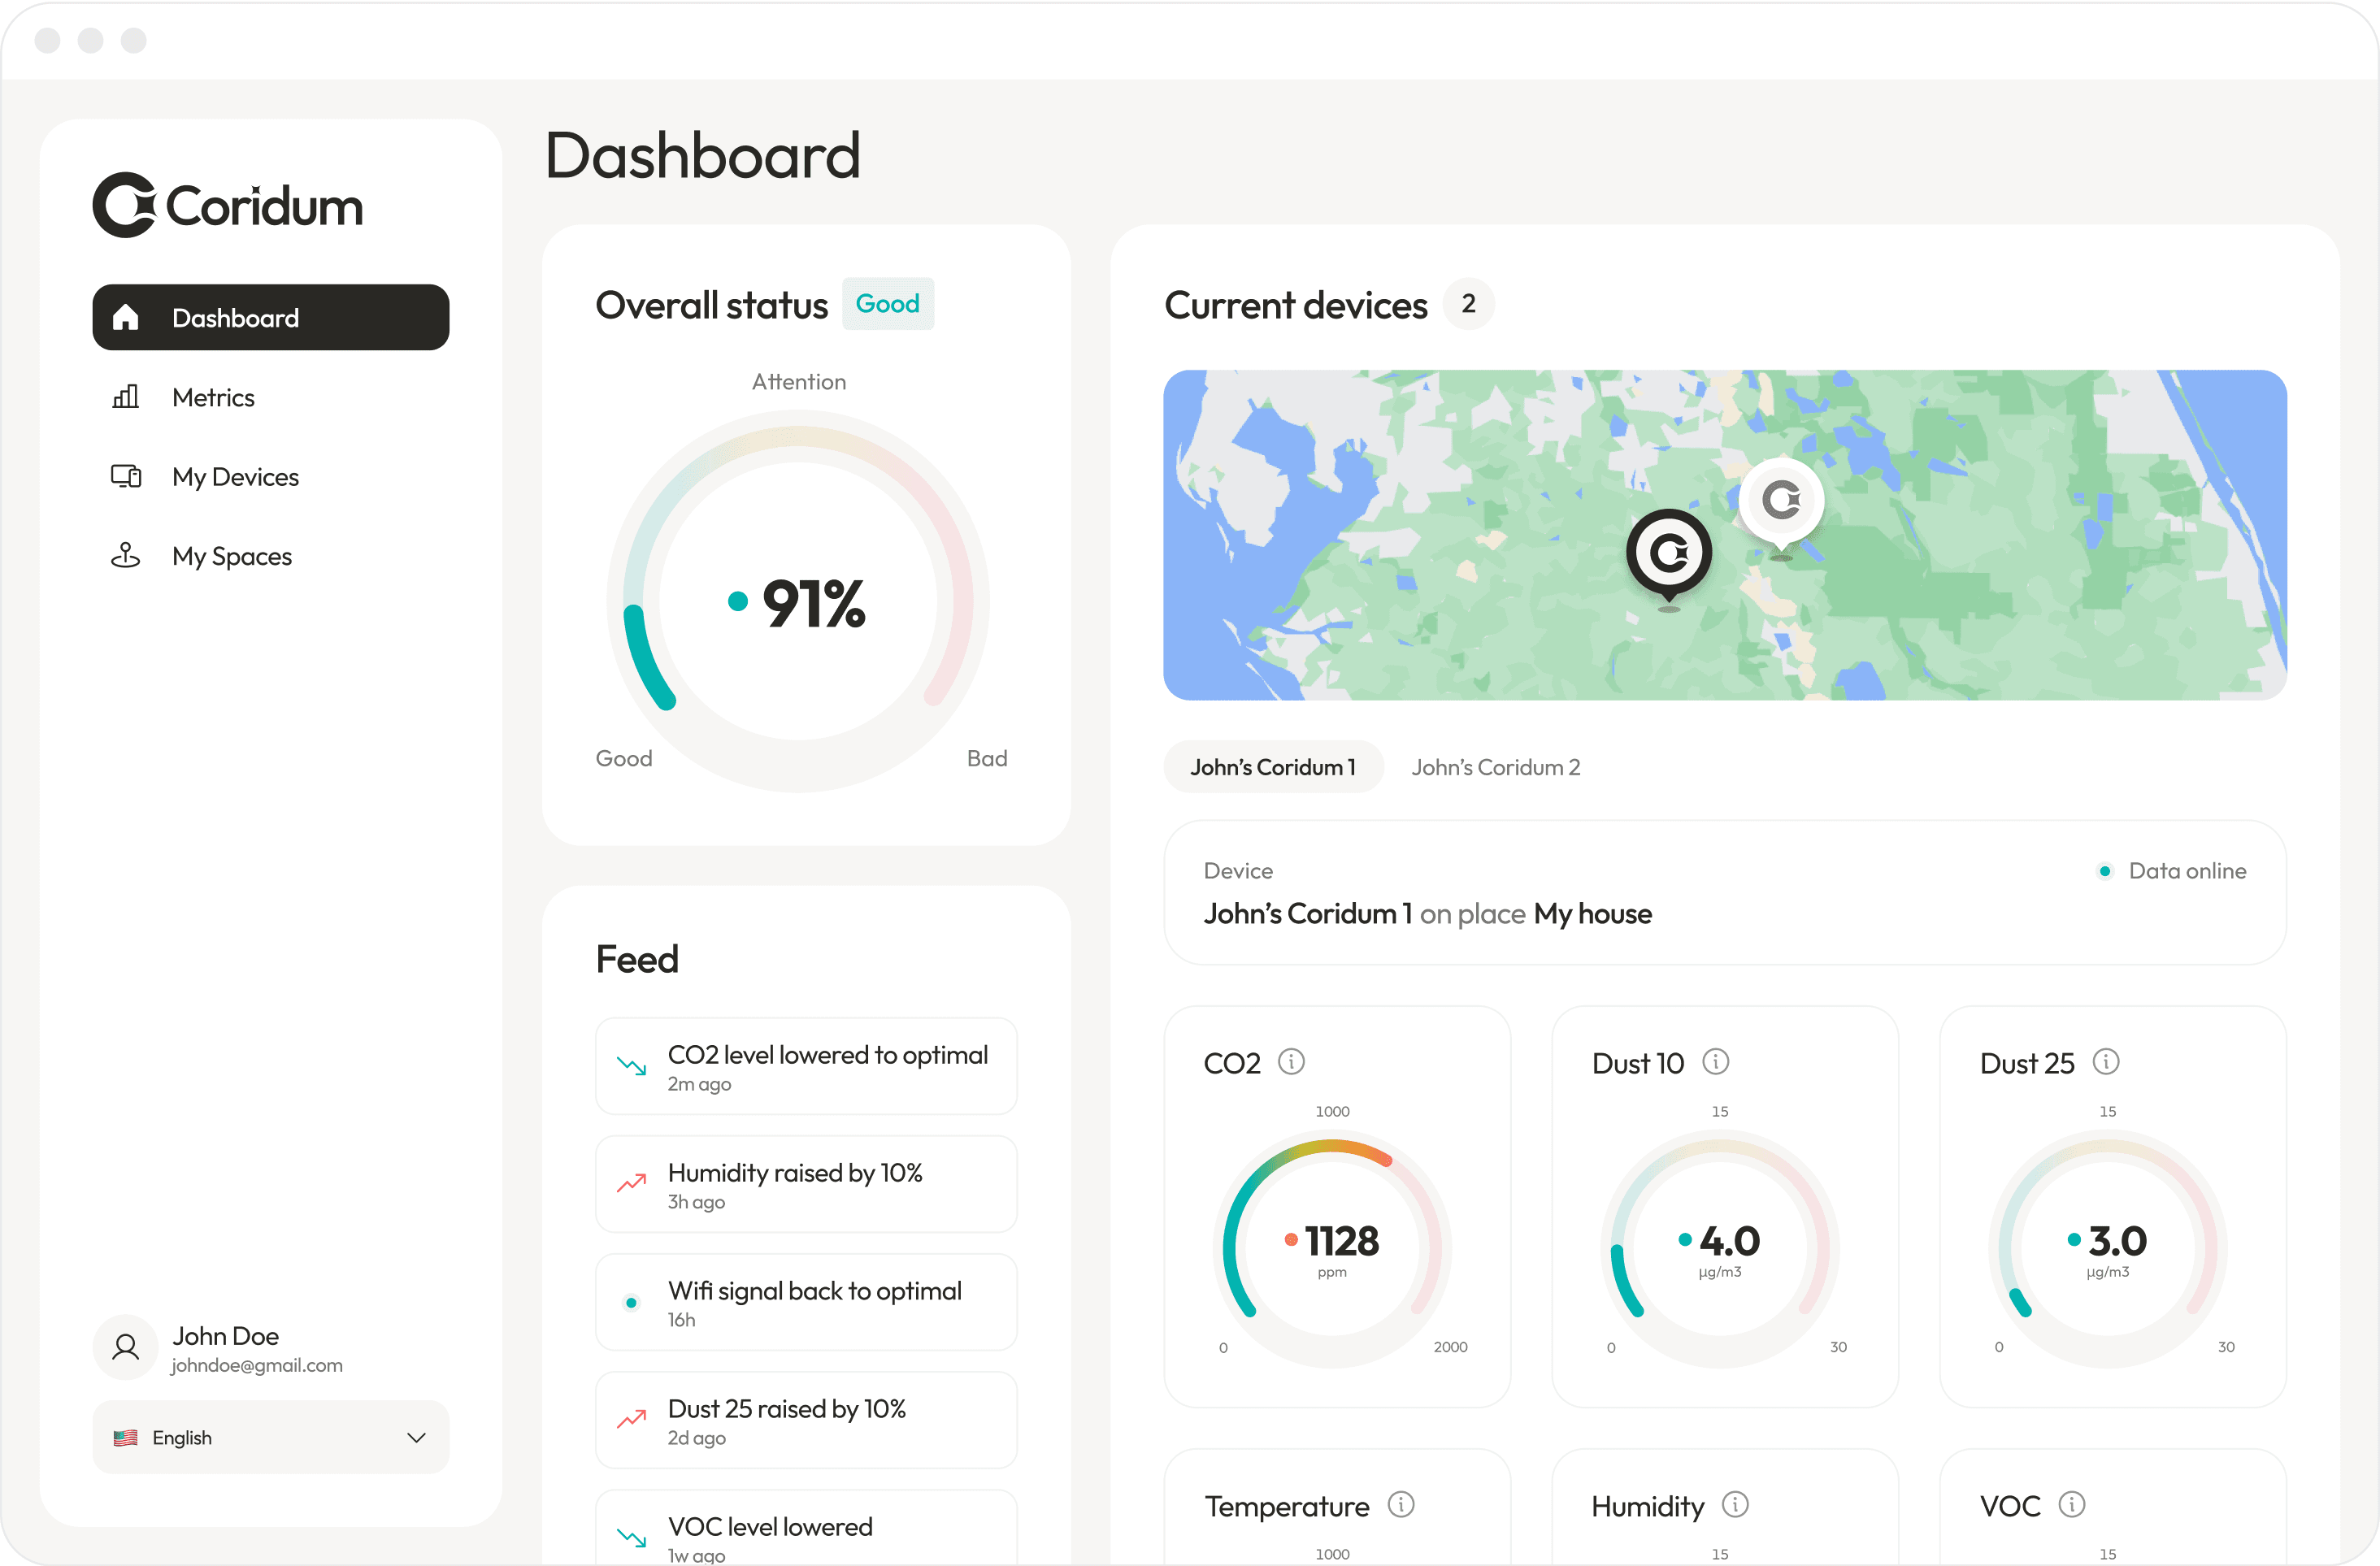Click the device card John's Coridum 1
Image resolution: width=2380 pixels, height=1566 pixels.
pyautogui.click(x=1724, y=893)
